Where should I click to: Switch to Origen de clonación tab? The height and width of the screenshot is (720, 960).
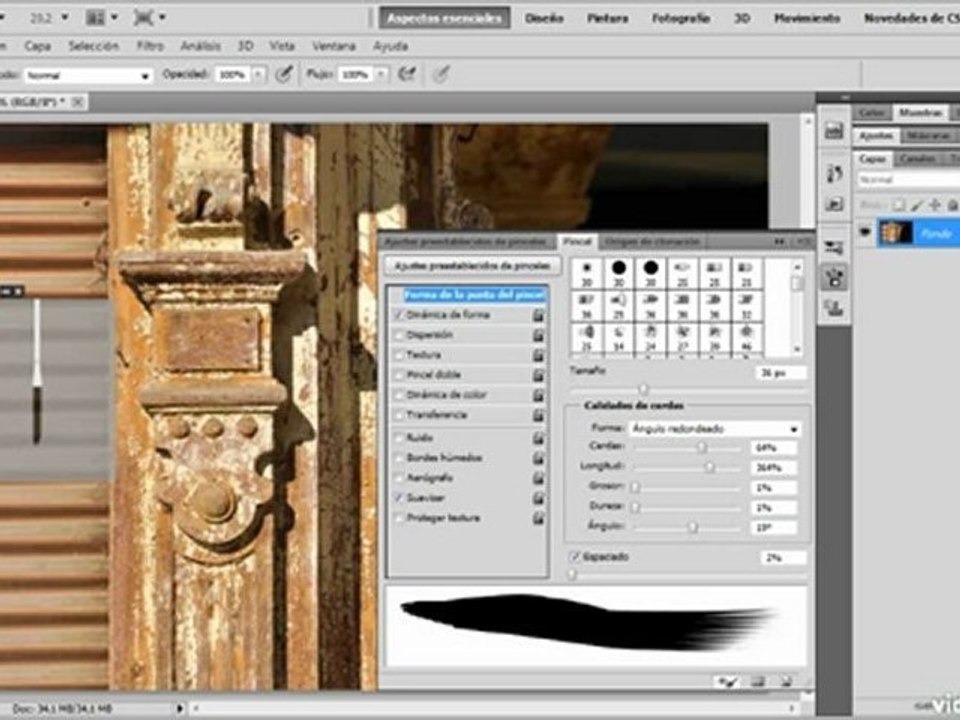pyautogui.click(x=651, y=242)
